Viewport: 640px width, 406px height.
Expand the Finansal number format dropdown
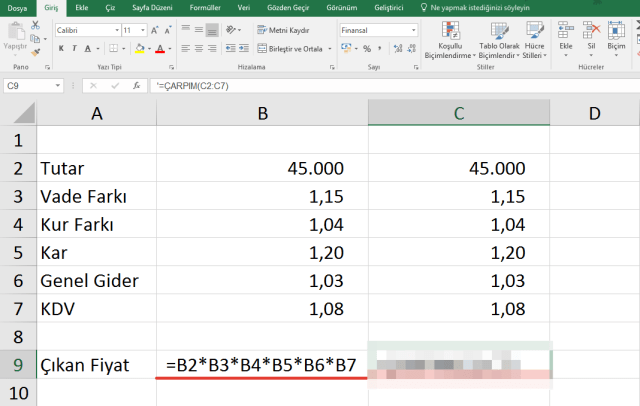point(415,30)
